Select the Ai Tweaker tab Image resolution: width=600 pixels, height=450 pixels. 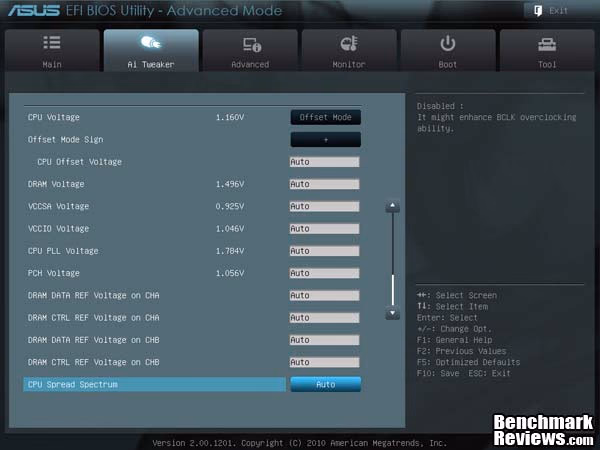[x=151, y=51]
